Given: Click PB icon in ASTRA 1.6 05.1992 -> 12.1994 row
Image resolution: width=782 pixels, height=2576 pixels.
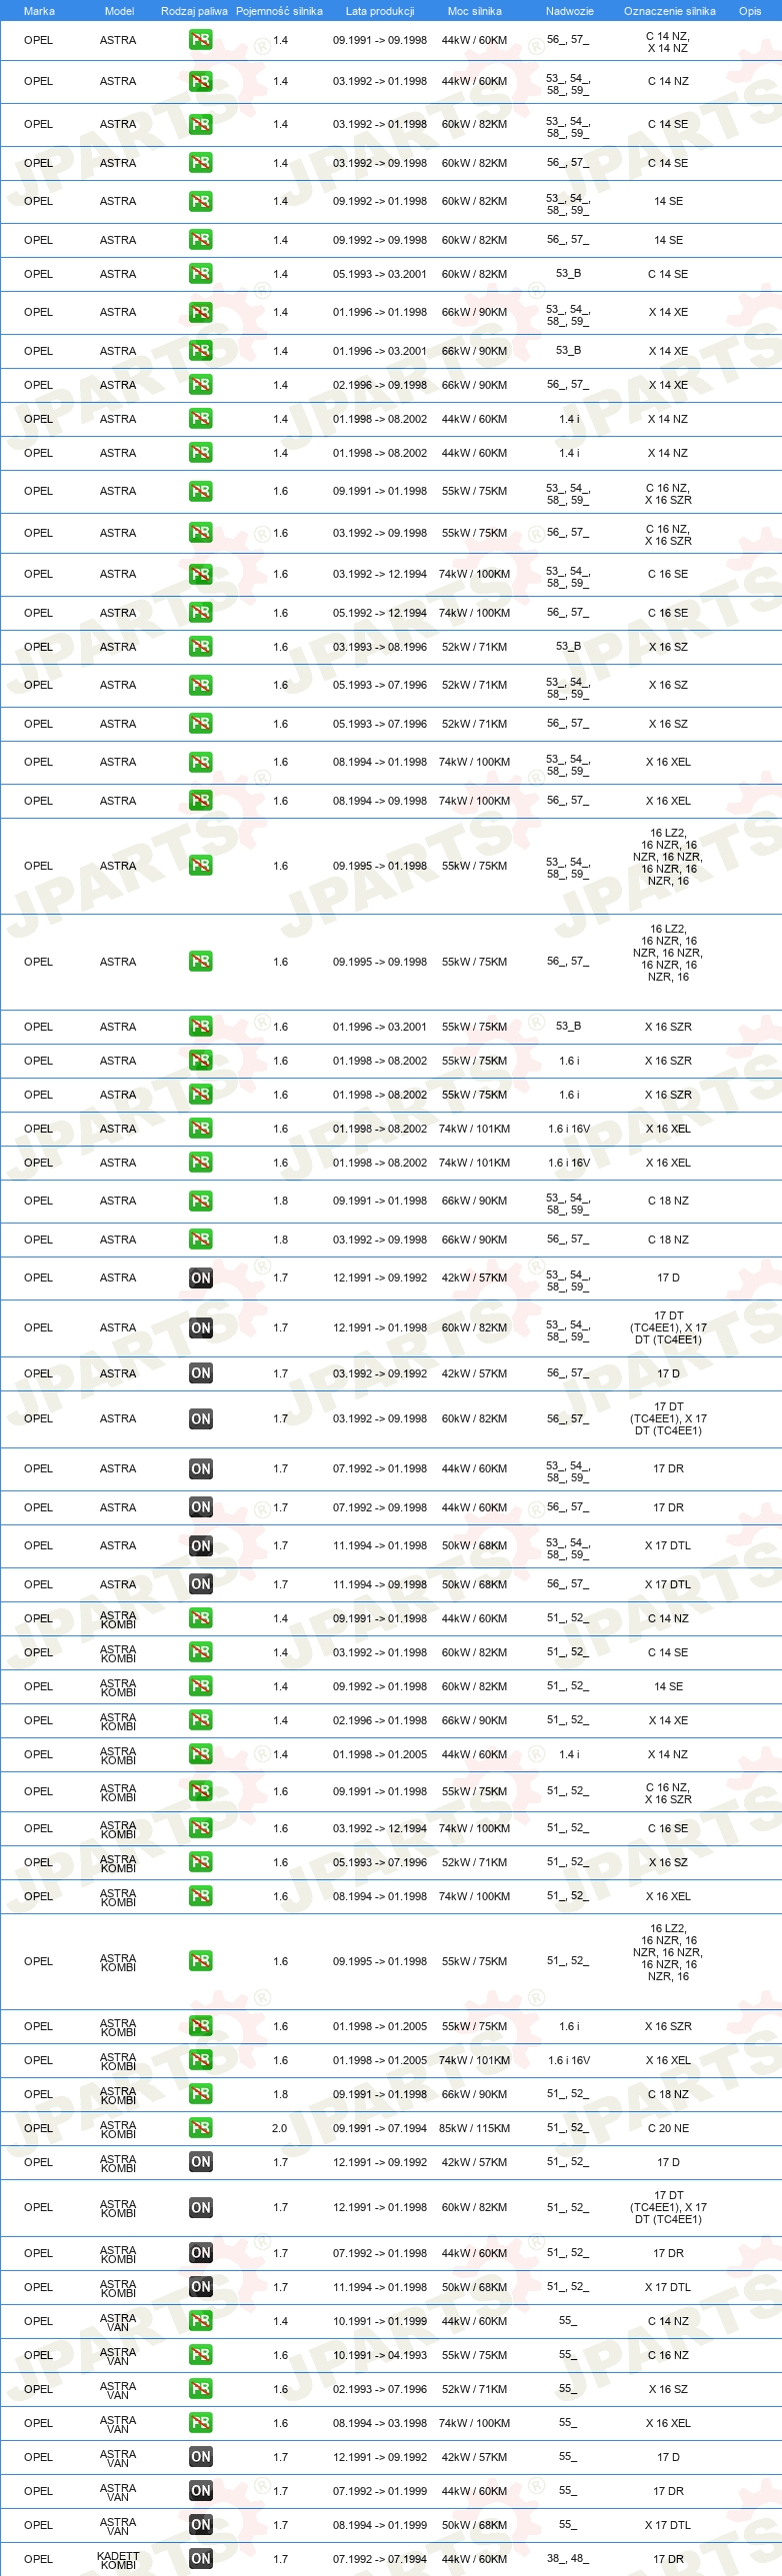Looking at the screenshot, I should [201, 613].
